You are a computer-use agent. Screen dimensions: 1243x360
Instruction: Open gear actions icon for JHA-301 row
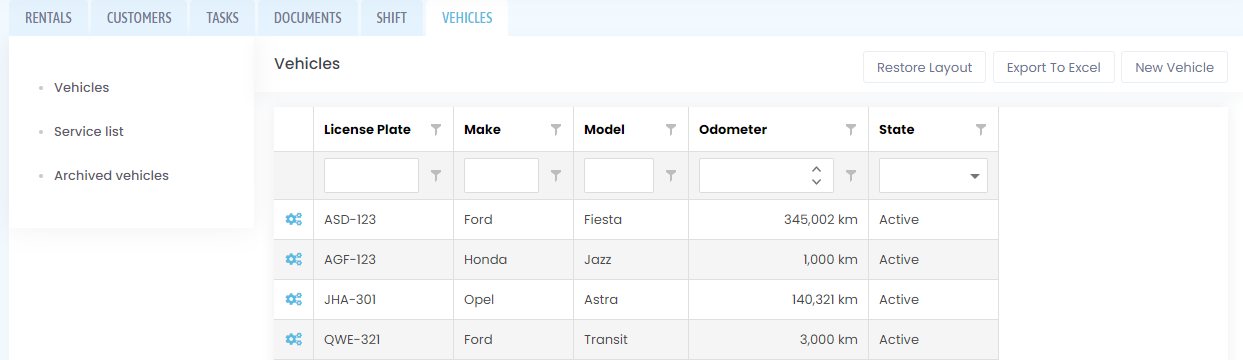tap(293, 299)
